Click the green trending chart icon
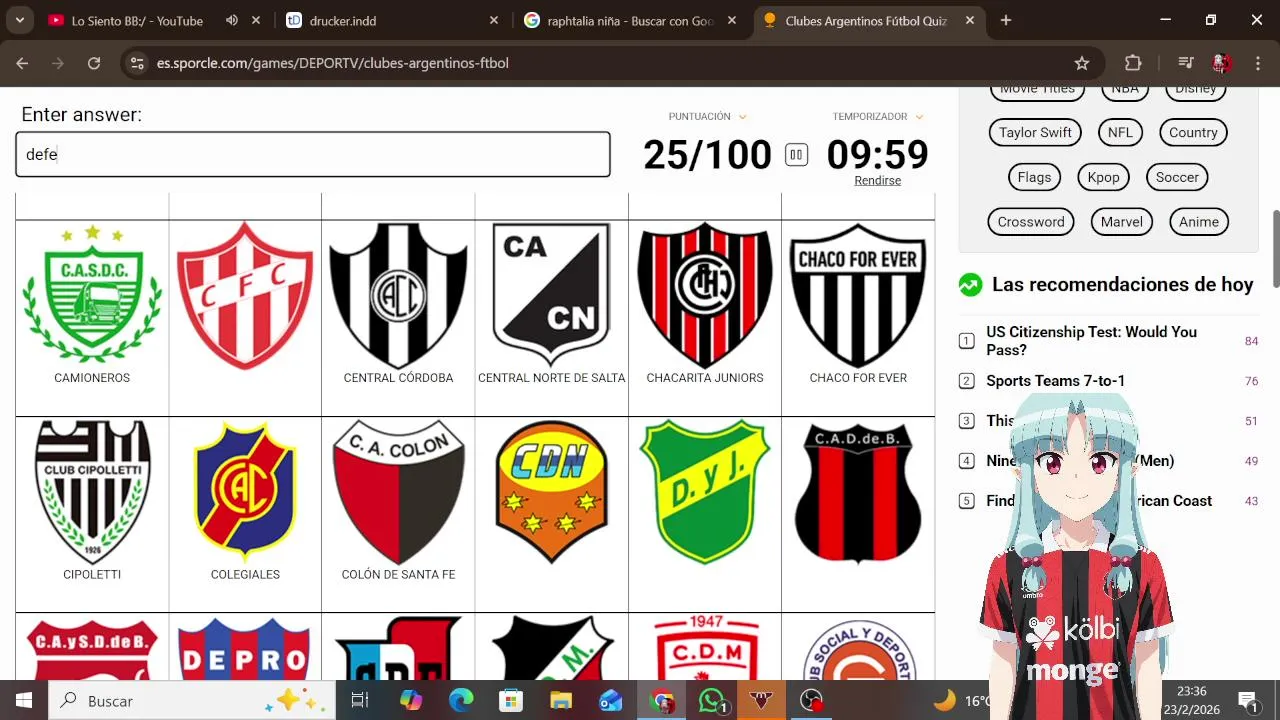Viewport: 1280px width, 720px height. (x=970, y=285)
